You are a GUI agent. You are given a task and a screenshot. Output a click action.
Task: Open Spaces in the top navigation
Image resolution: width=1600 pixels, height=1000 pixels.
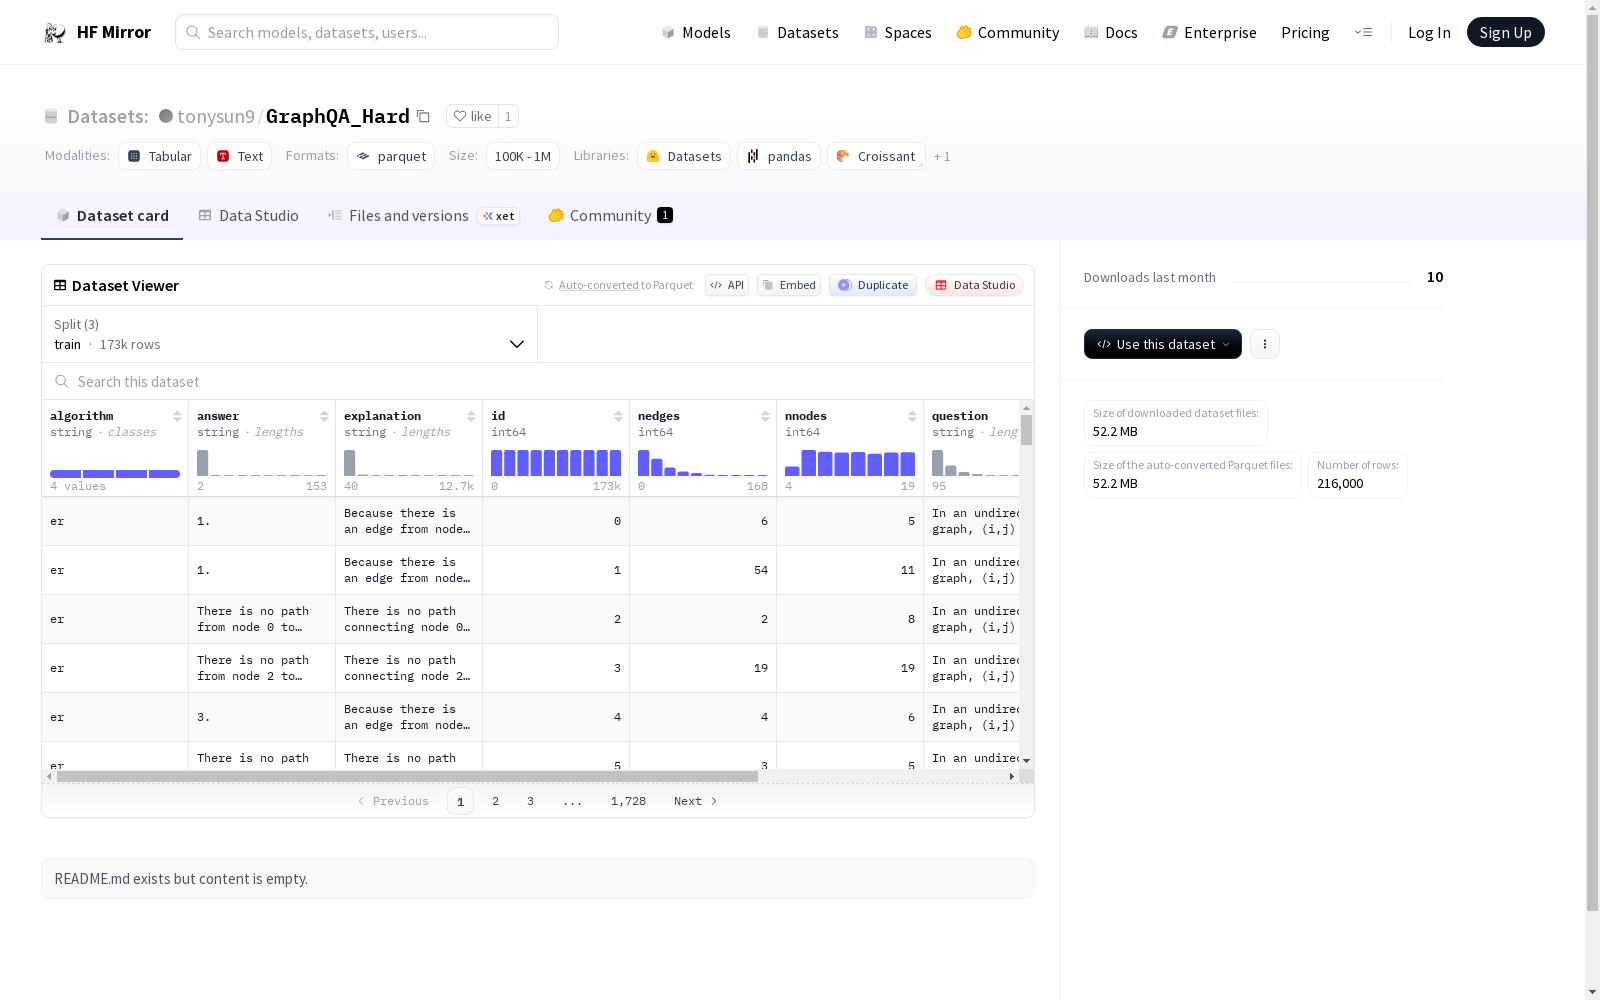(x=898, y=33)
